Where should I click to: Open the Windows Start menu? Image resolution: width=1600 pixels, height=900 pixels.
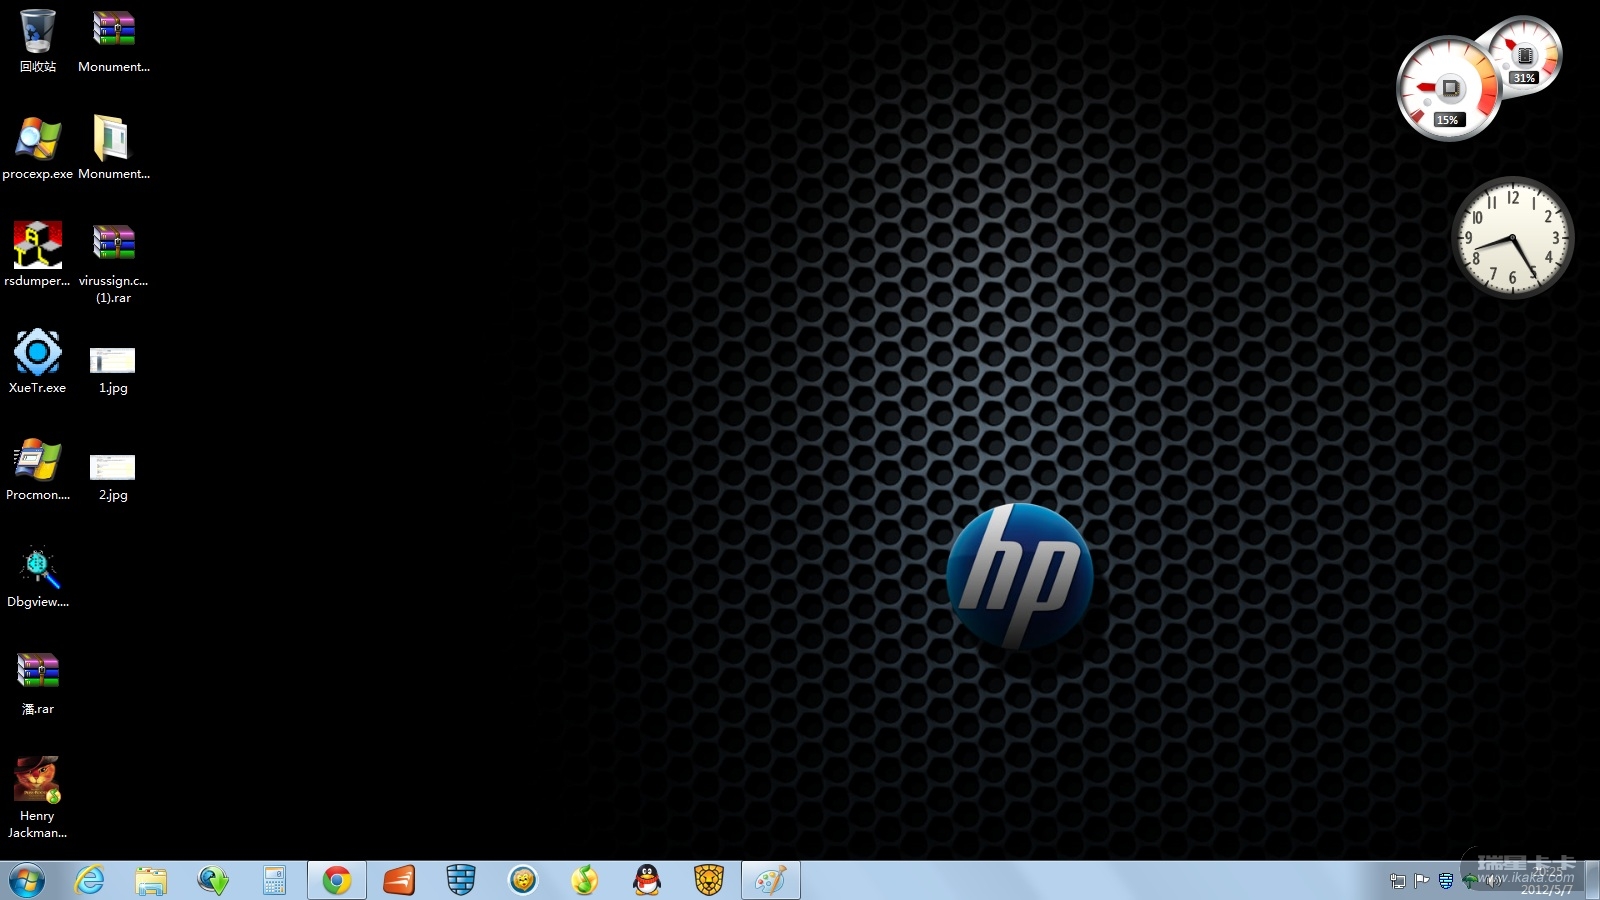point(27,881)
